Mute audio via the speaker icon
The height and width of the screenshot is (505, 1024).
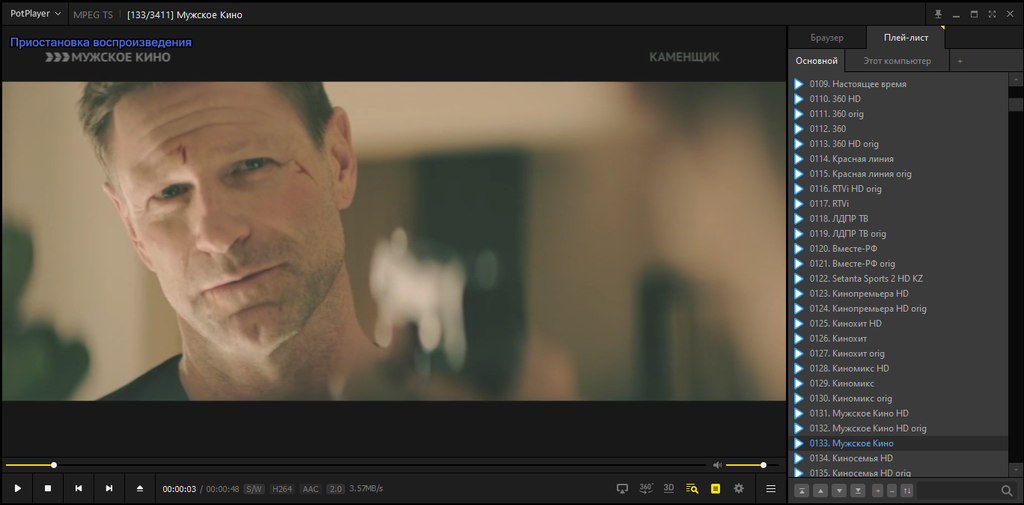(x=717, y=465)
